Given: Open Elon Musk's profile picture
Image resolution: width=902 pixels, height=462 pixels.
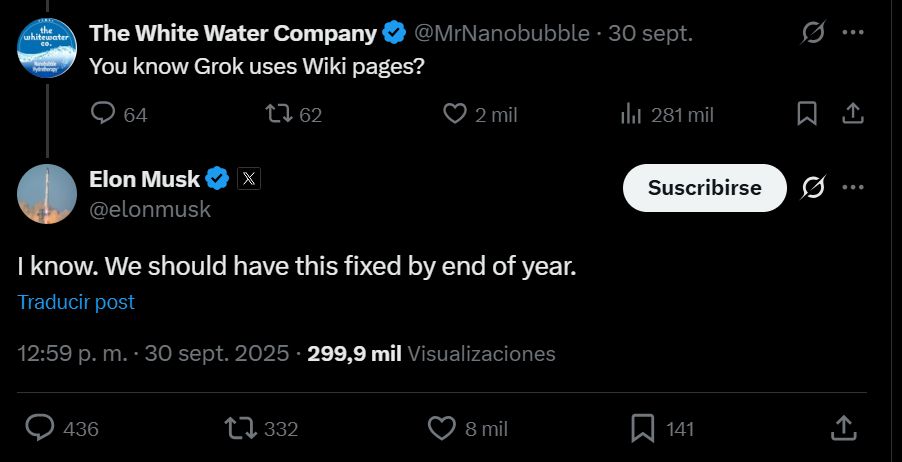Looking at the screenshot, I should [x=47, y=194].
